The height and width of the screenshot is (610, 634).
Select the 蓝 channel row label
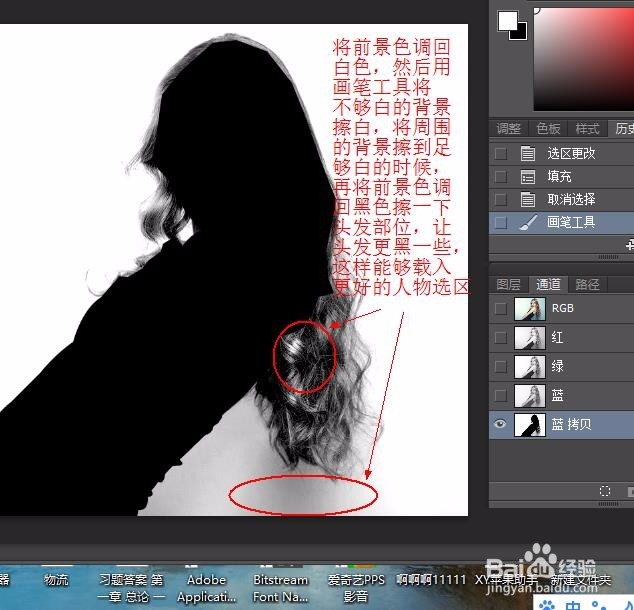pos(558,395)
